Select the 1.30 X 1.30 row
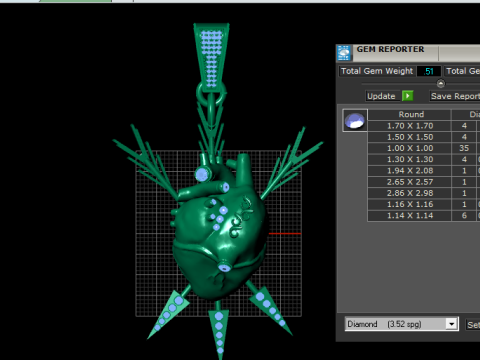This screenshot has width=480, height=360. pyautogui.click(x=424, y=159)
